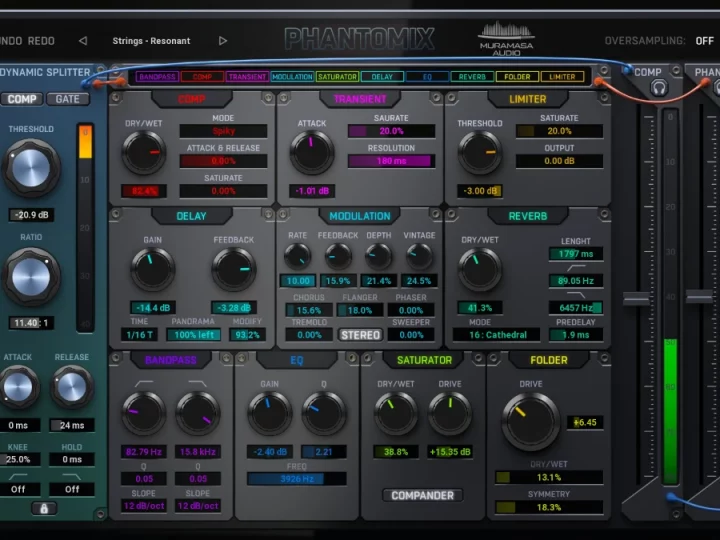This screenshot has height=540, width=720.
Task: Toggle STEREO button in Modulation module
Action: [x=360, y=335]
